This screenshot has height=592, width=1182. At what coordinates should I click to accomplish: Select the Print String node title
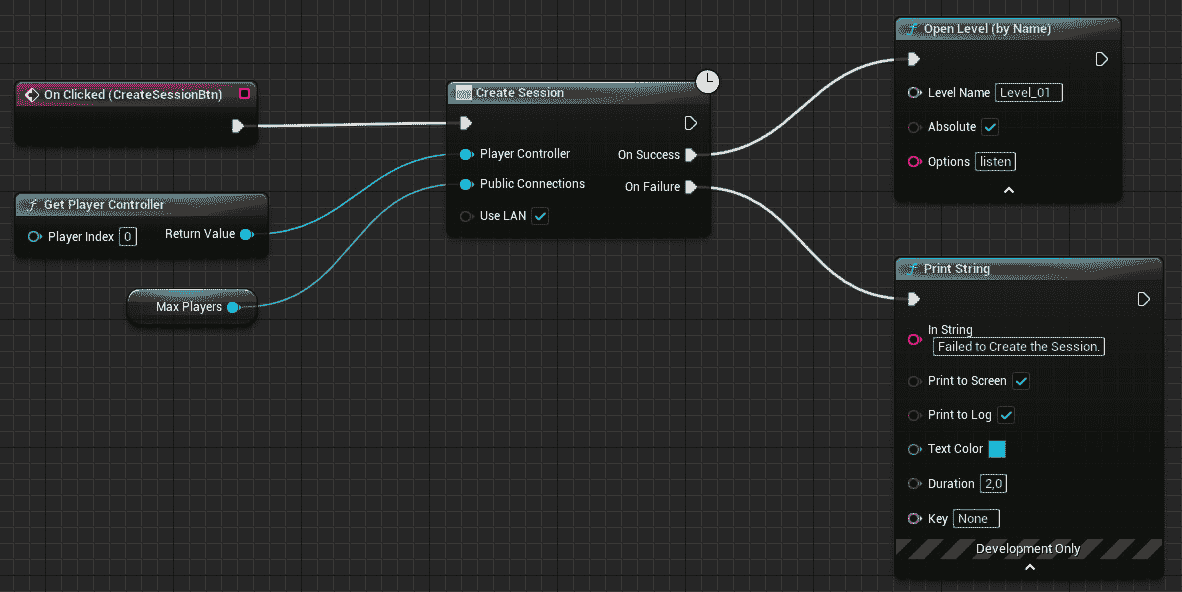click(x=957, y=268)
